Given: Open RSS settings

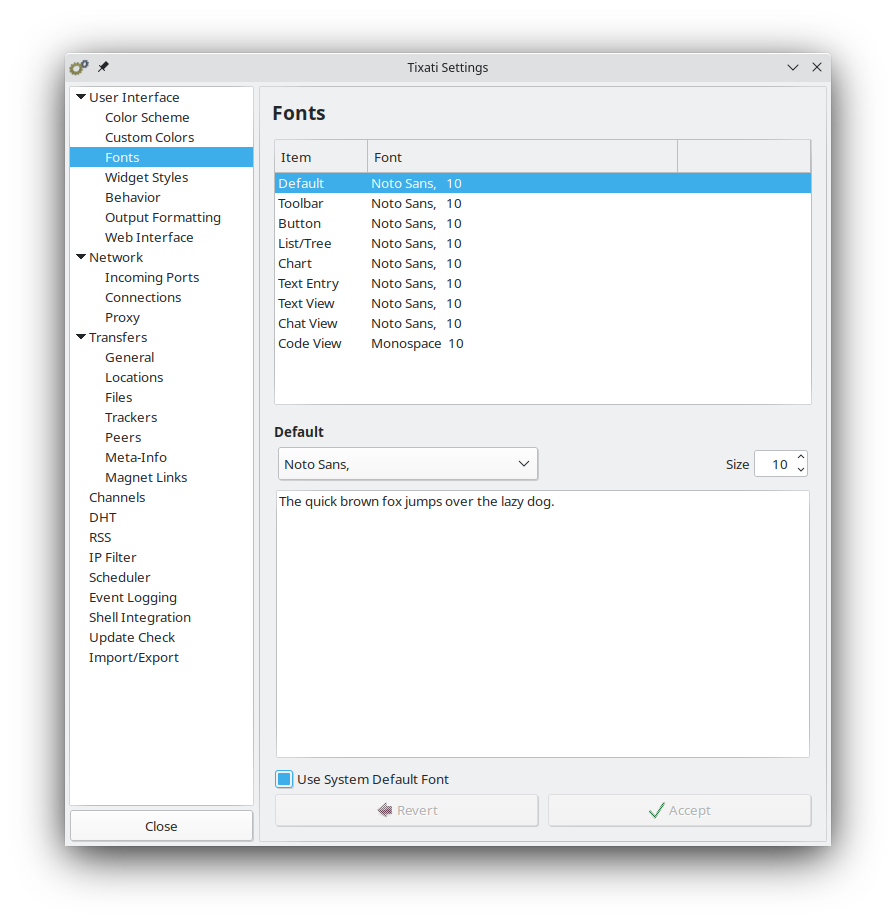Looking at the screenshot, I should pos(100,537).
